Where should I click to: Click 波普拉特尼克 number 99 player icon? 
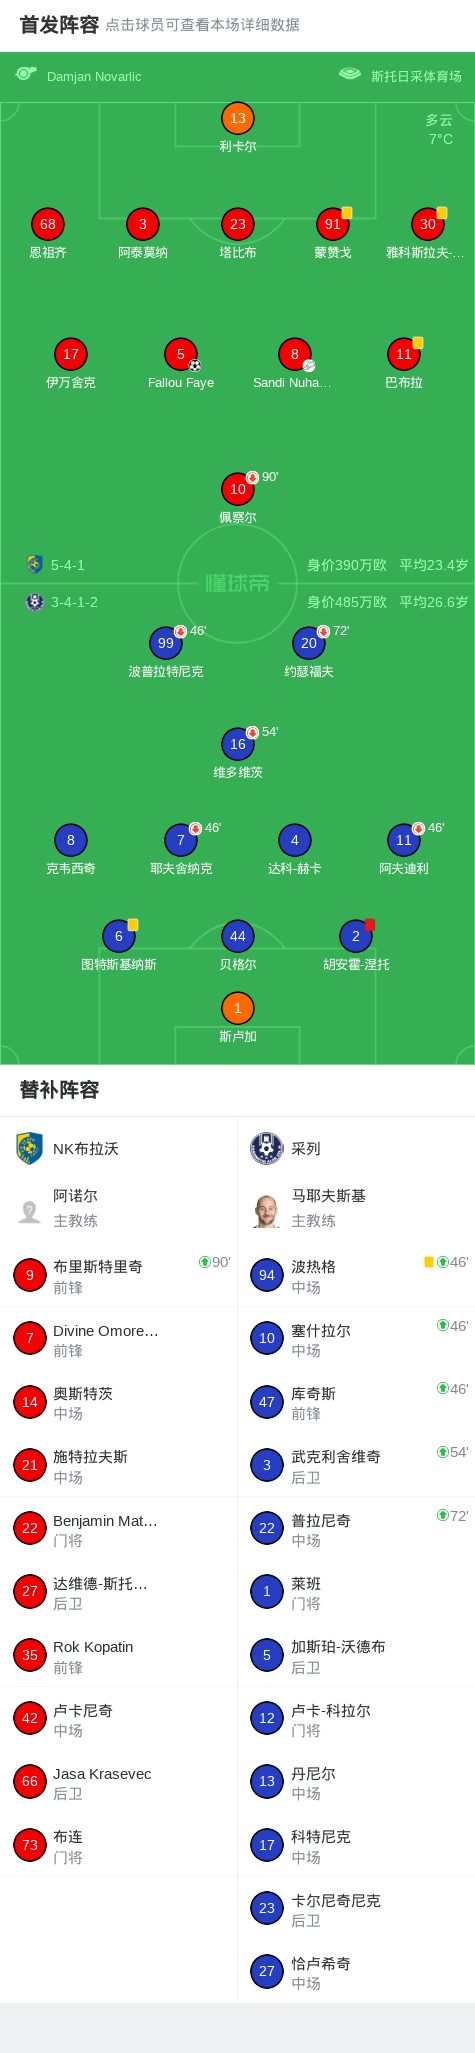pos(166,643)
